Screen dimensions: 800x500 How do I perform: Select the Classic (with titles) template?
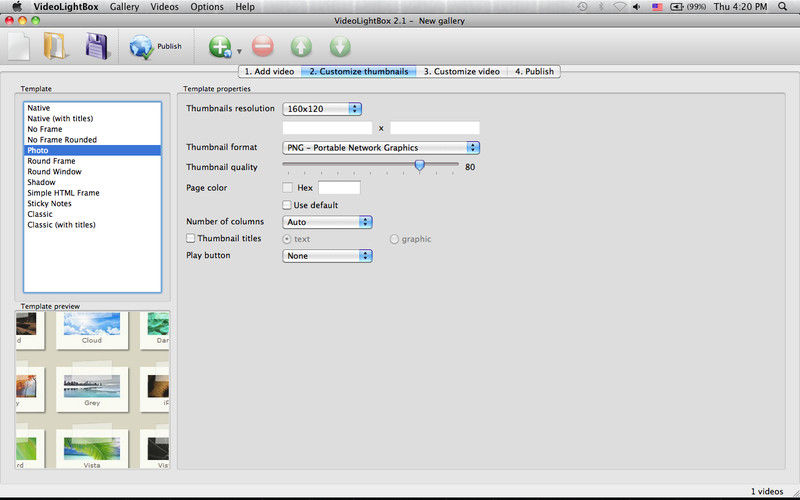point(92,224)
